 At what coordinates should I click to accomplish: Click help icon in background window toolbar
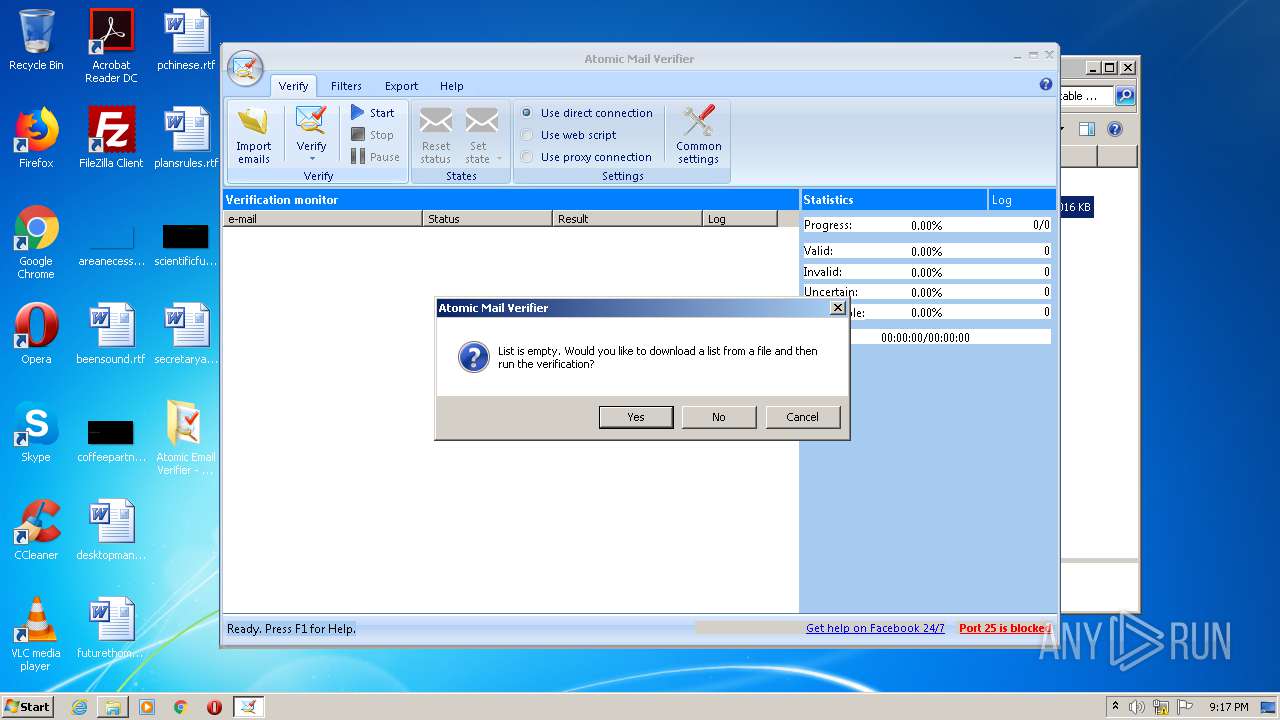(x=1115, y=129)
